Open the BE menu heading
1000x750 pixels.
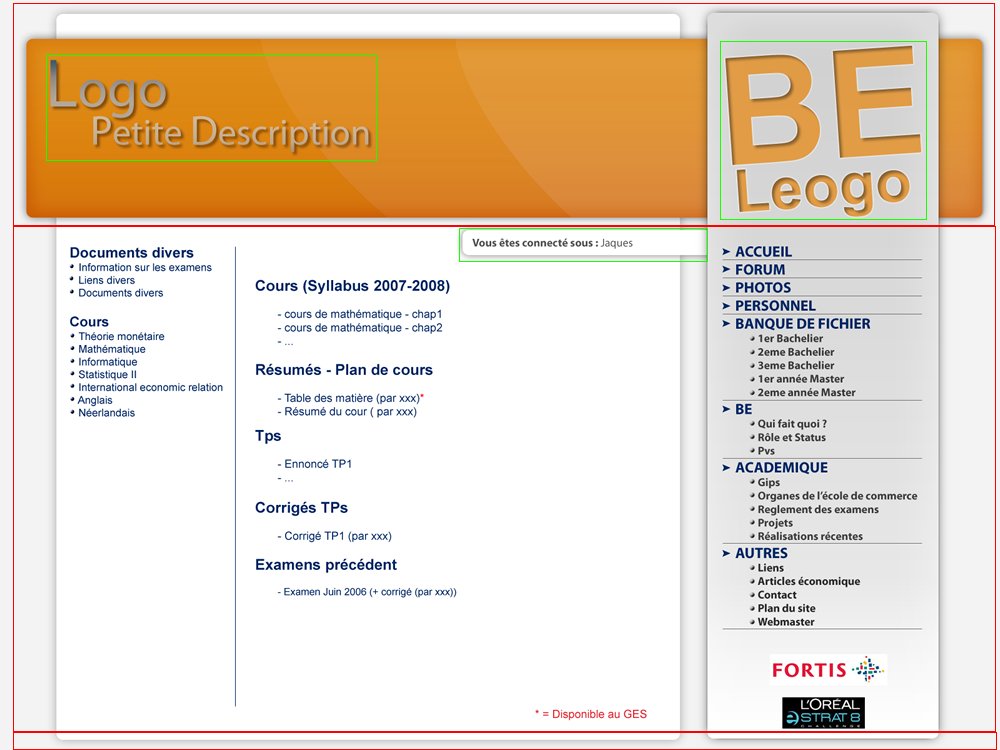[x=744, y=409]
